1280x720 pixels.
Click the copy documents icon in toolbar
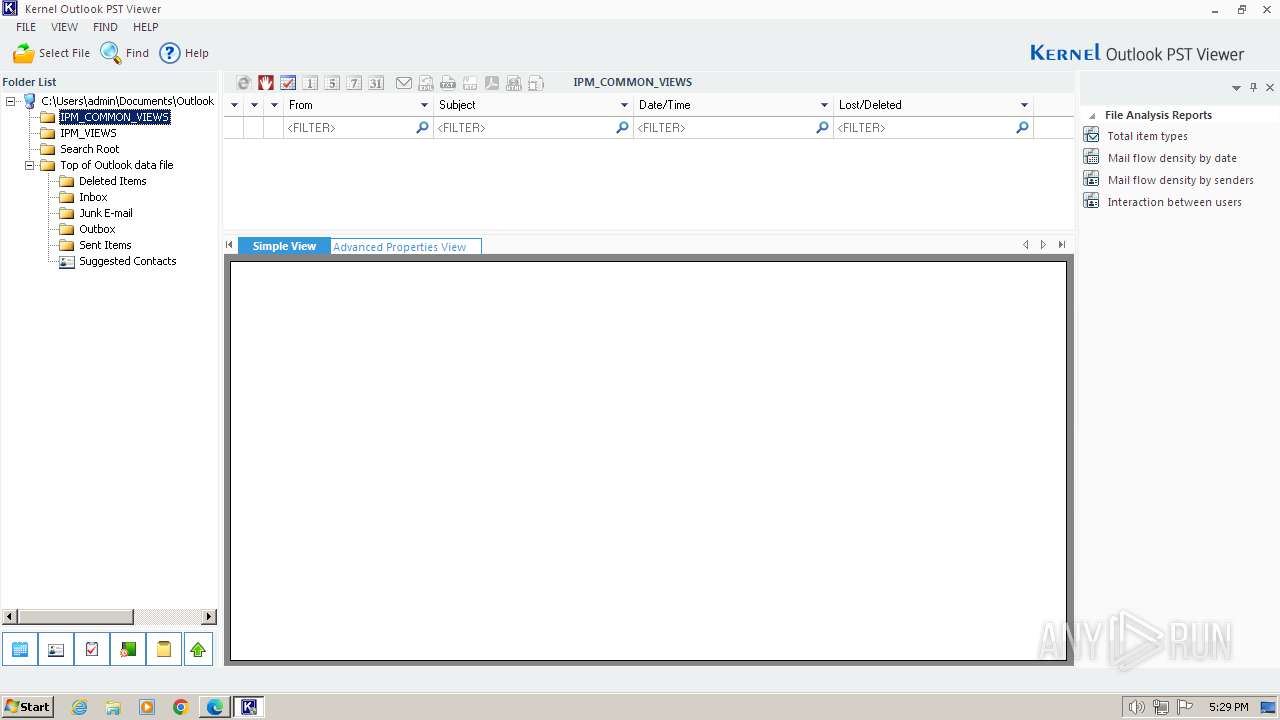(x=536, y=83)
